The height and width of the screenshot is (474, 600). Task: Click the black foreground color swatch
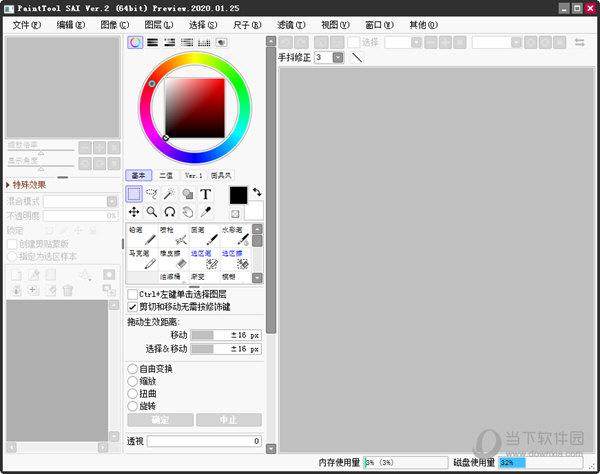click(x=238, y=195)
